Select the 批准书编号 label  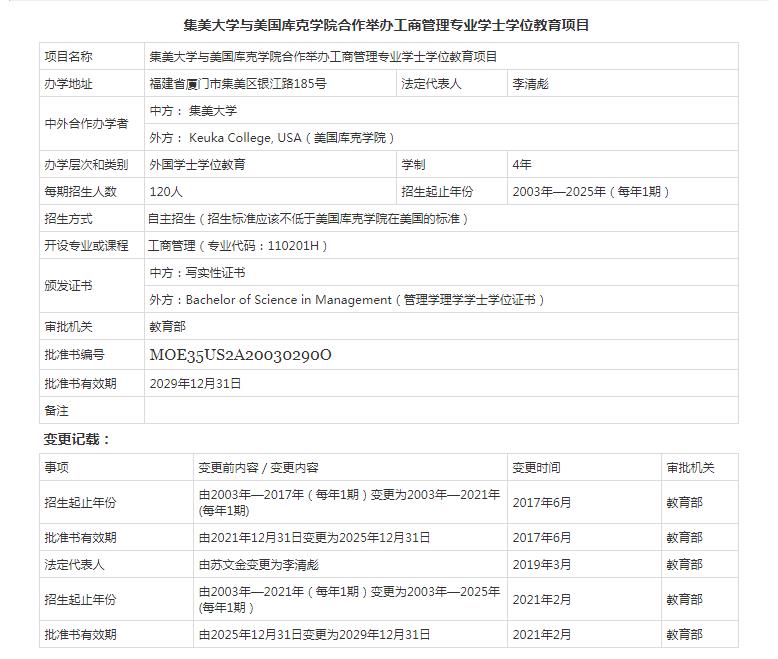pyautogui.click(x=74, y=354)
